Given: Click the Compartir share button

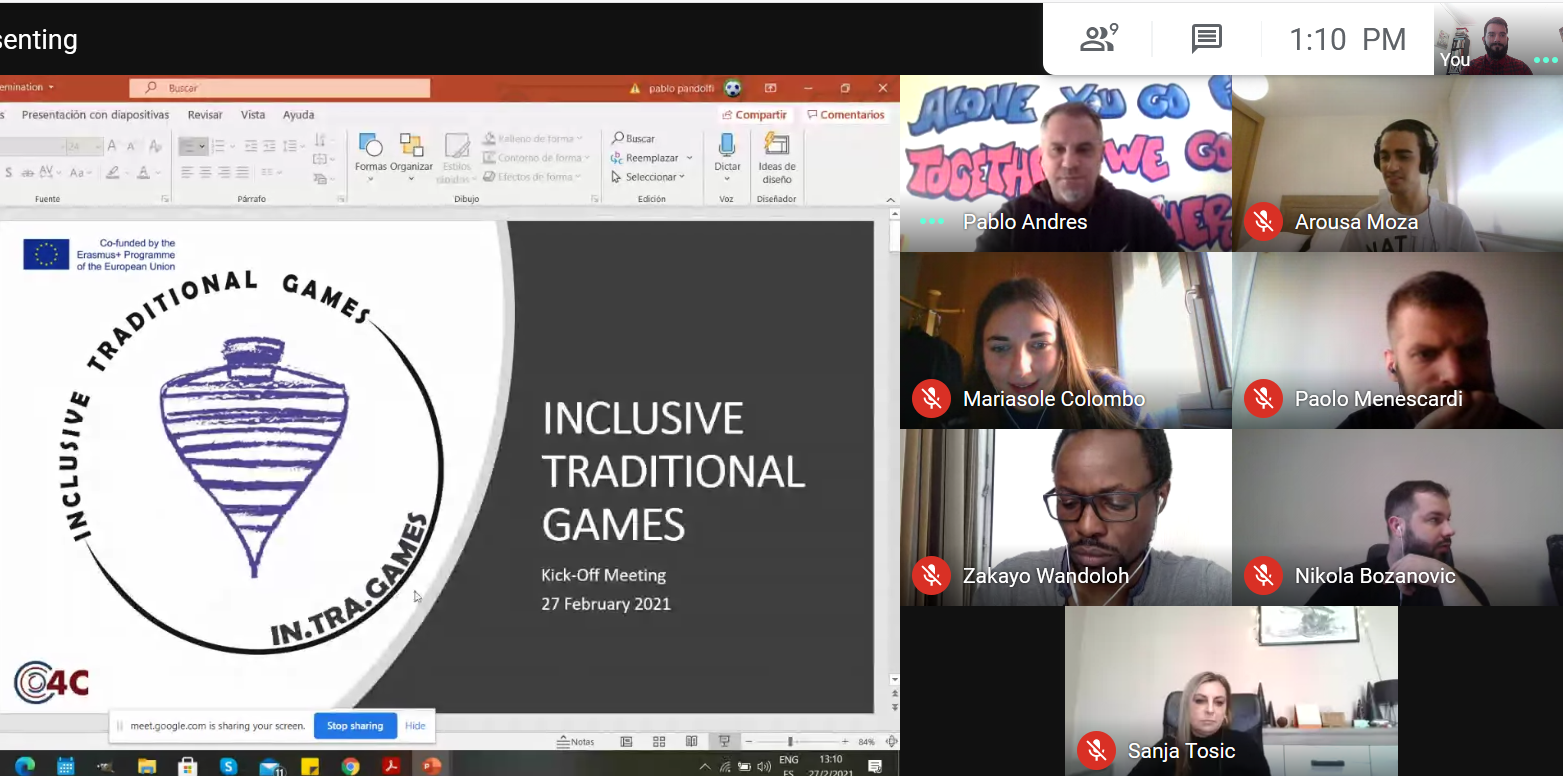Looking at the screenshot, I should pos(754,115).
